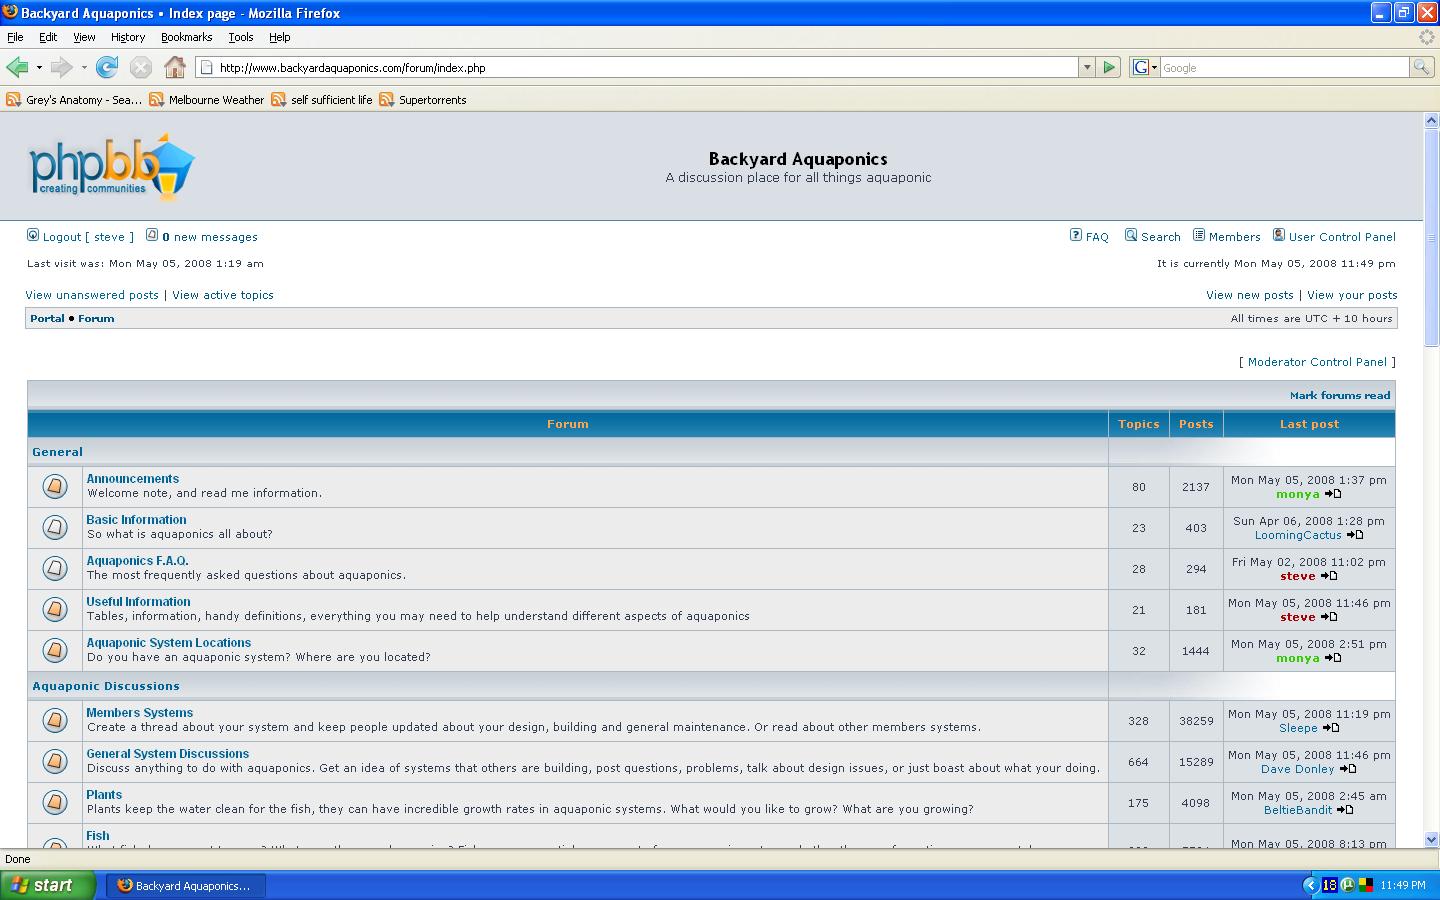
Task: Click the Firefox Reload page icon
Action: 107,67
